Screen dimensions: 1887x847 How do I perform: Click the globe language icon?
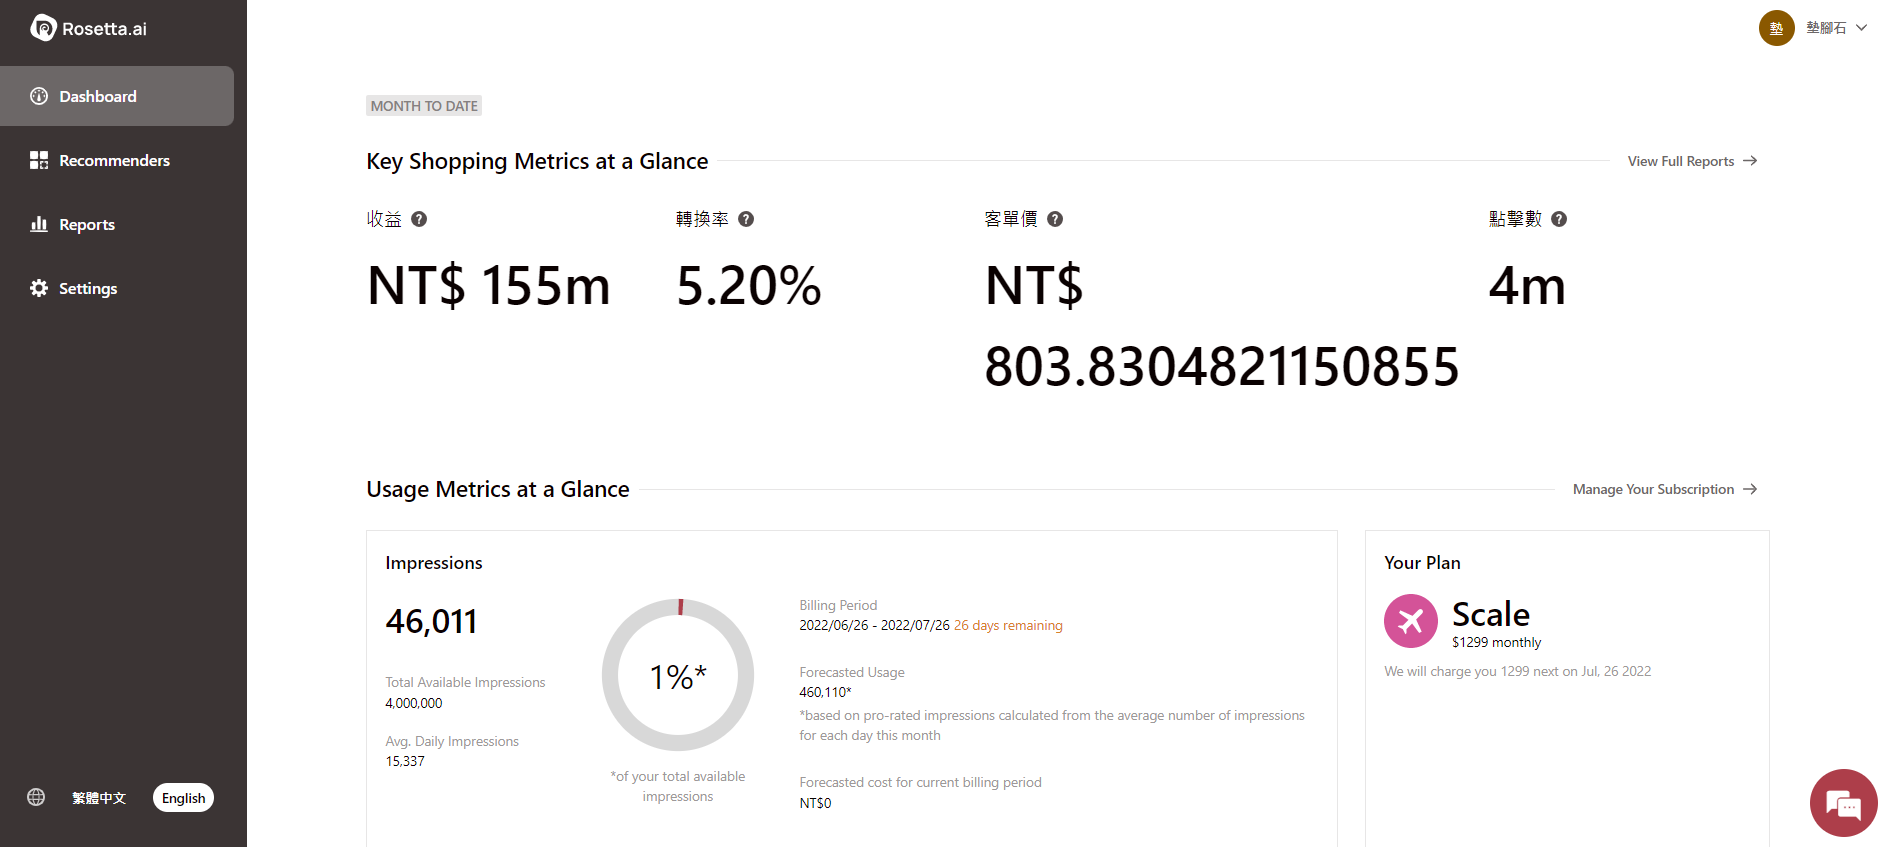36,797
